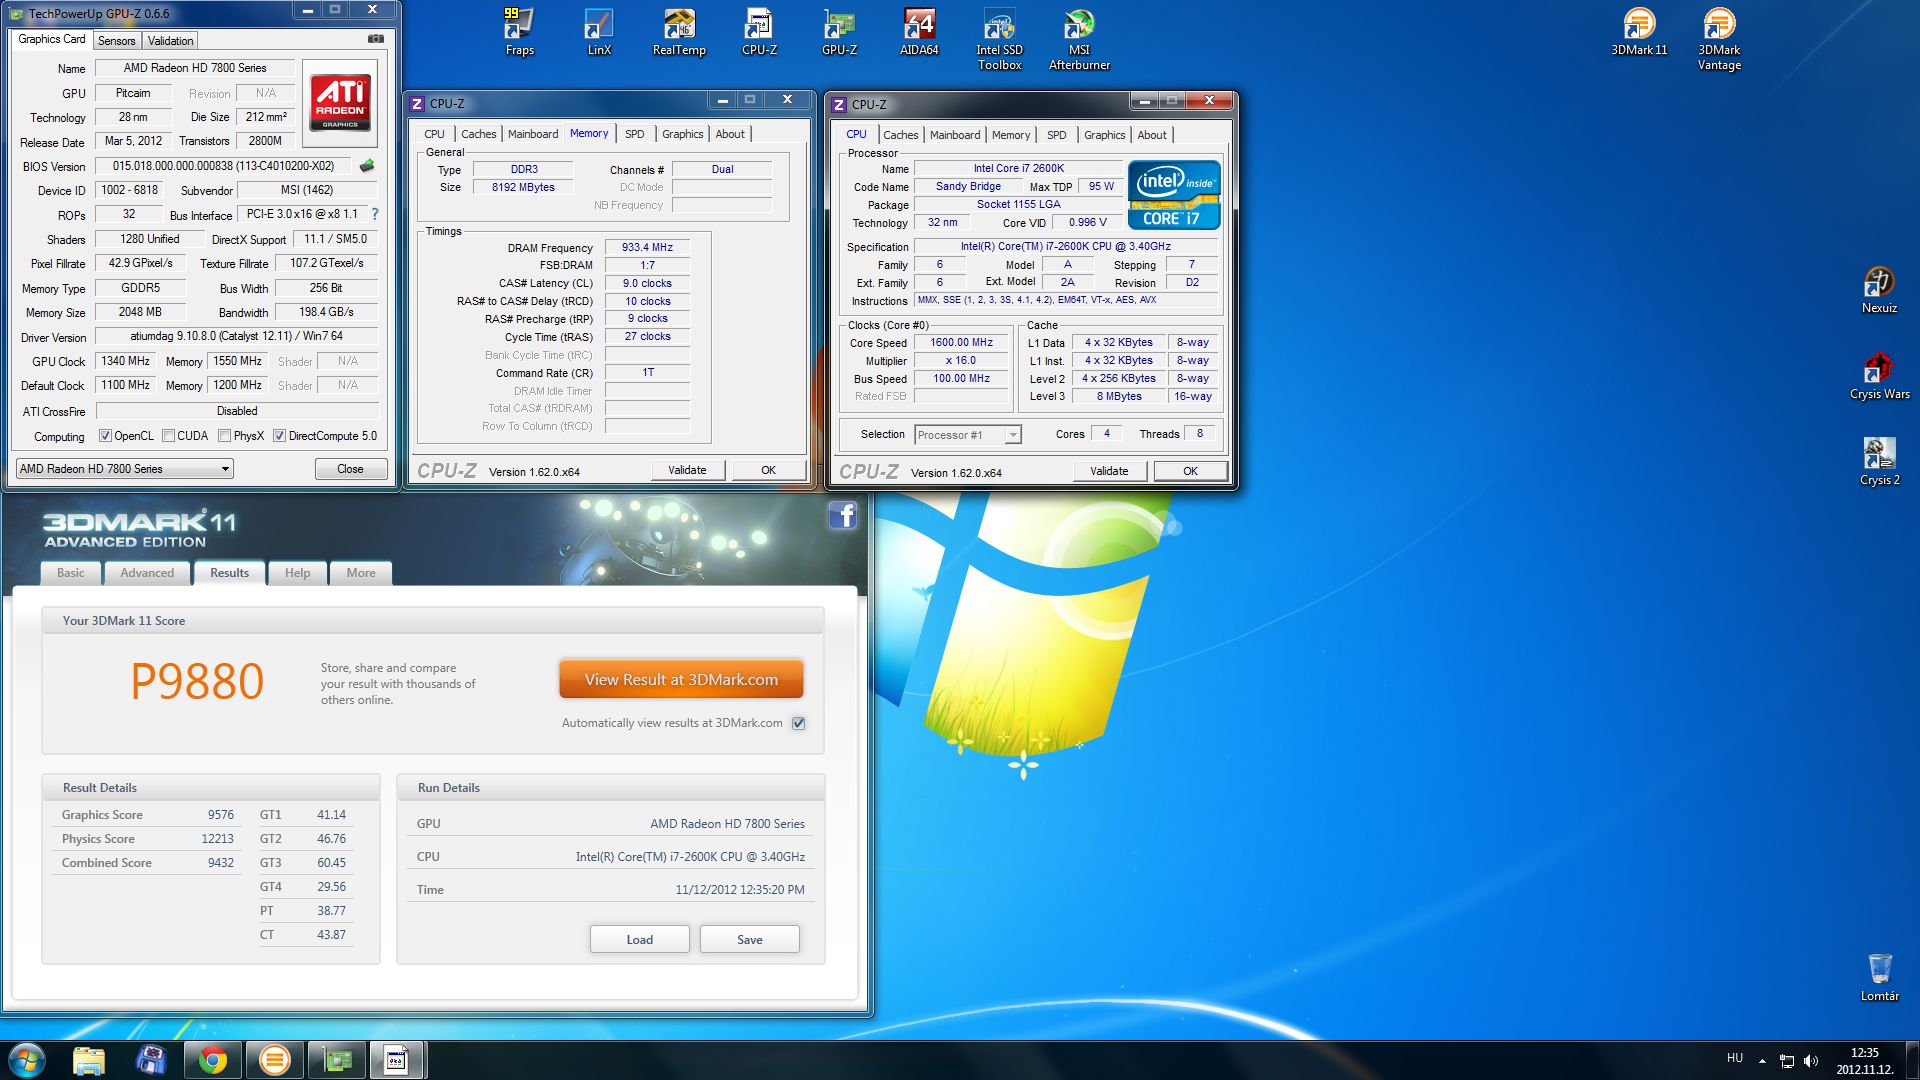Screen dimensions: 1920x1080
Task: Click Chrome icon in taskbar
Action: coord(212,1060)
